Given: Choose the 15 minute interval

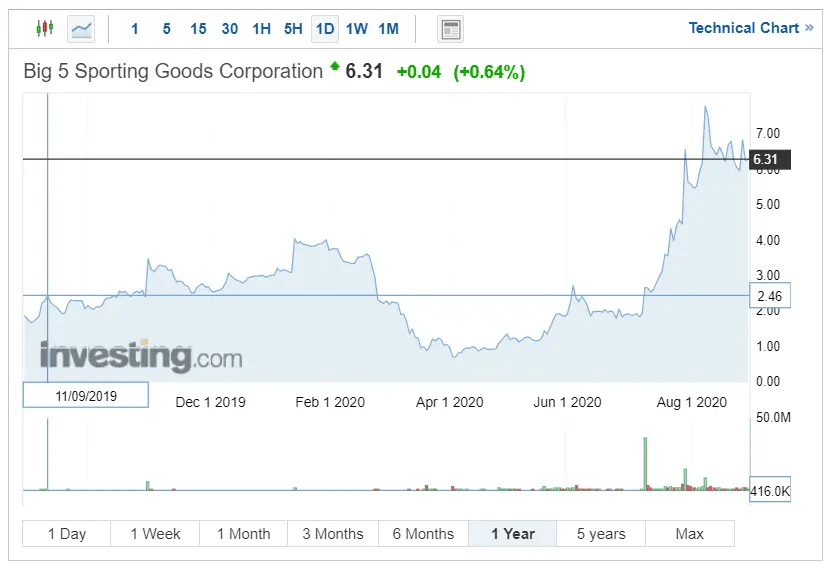Looking at the screenshot, I should click(x=198, y=29).
